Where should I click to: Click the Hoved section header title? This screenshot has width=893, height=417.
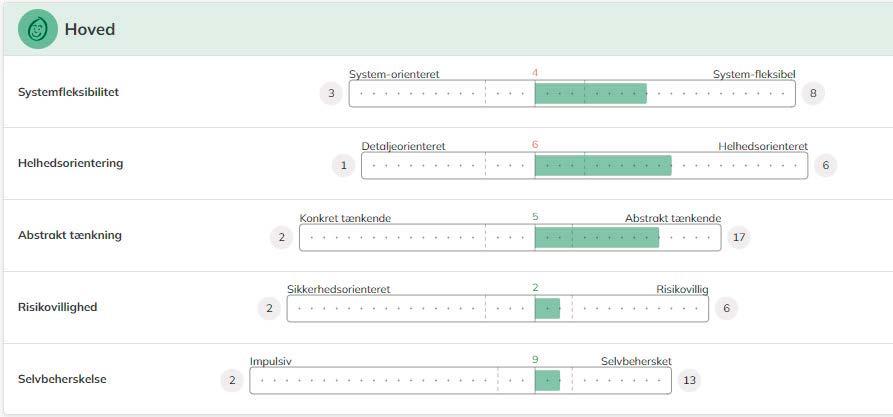click(x=90, y=29)
